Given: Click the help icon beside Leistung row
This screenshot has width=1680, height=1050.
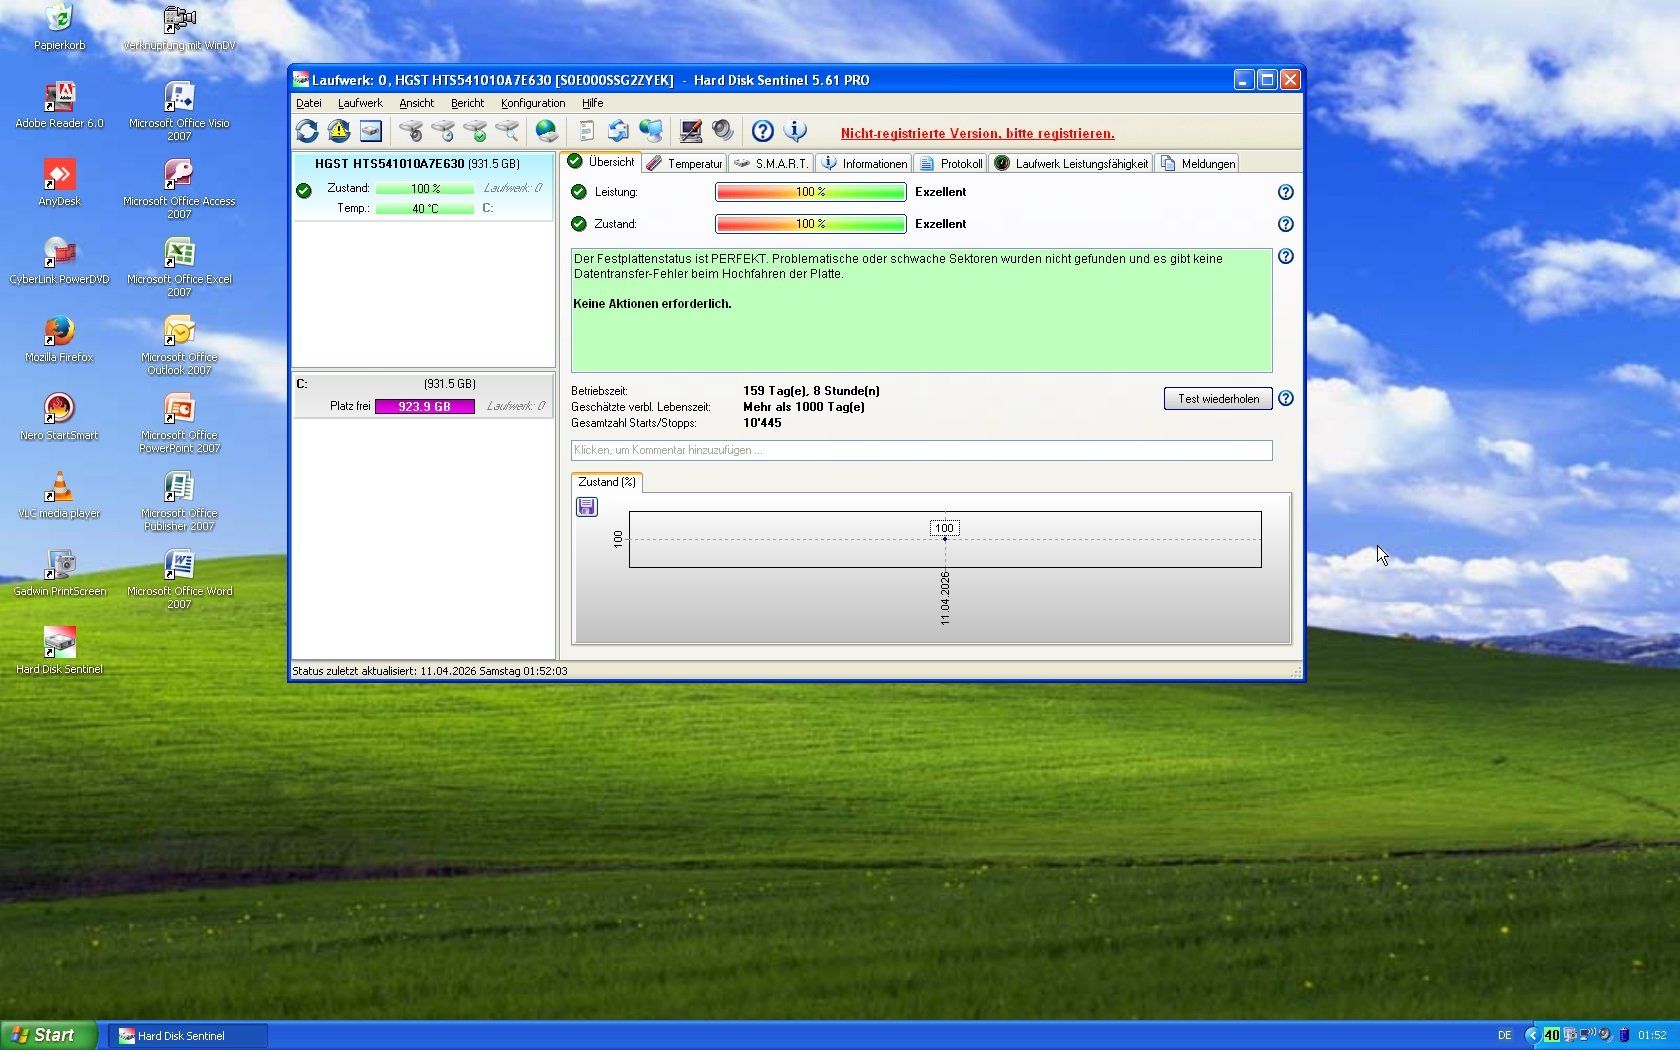Looking at the screenshot, I should click(1286, 192).
